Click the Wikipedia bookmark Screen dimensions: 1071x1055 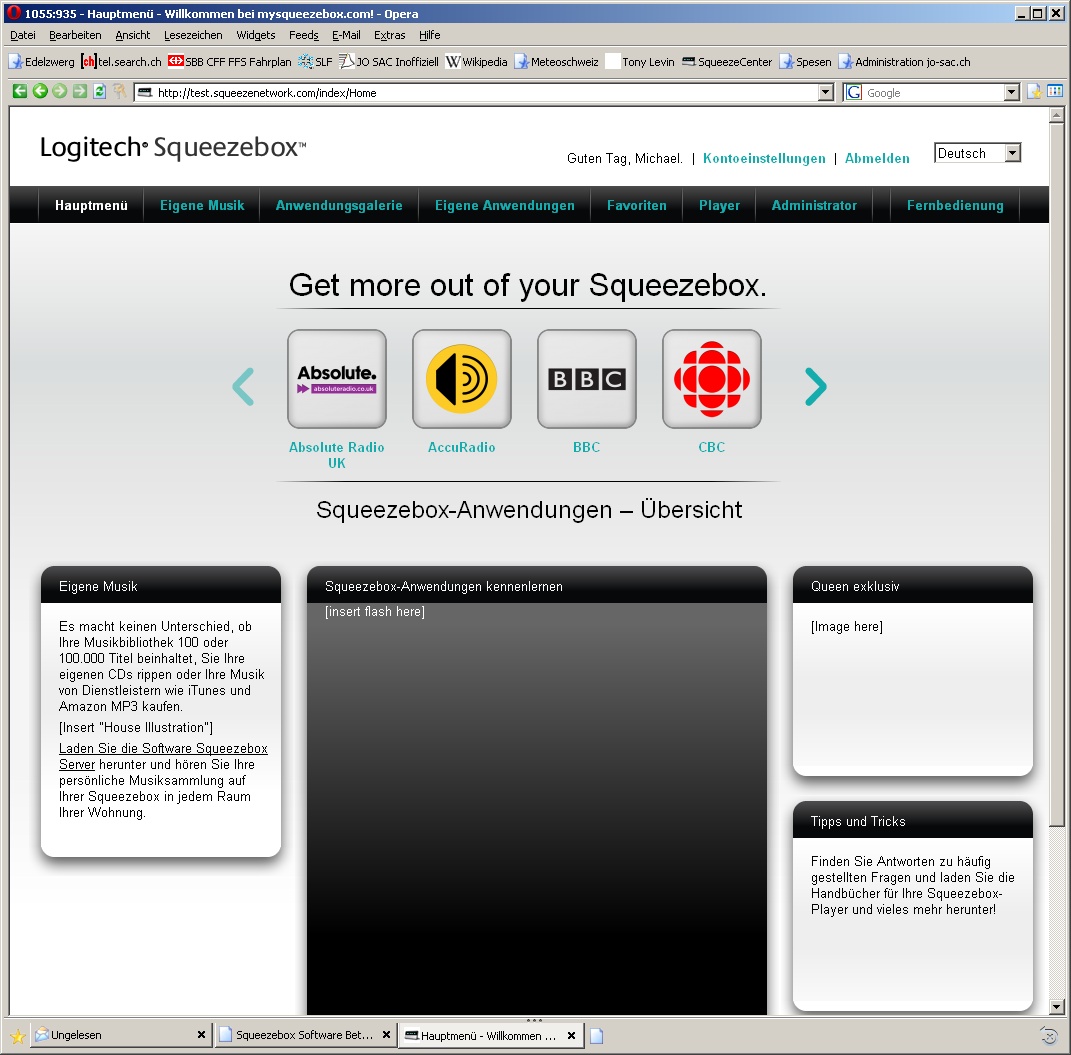coord(477,62)
